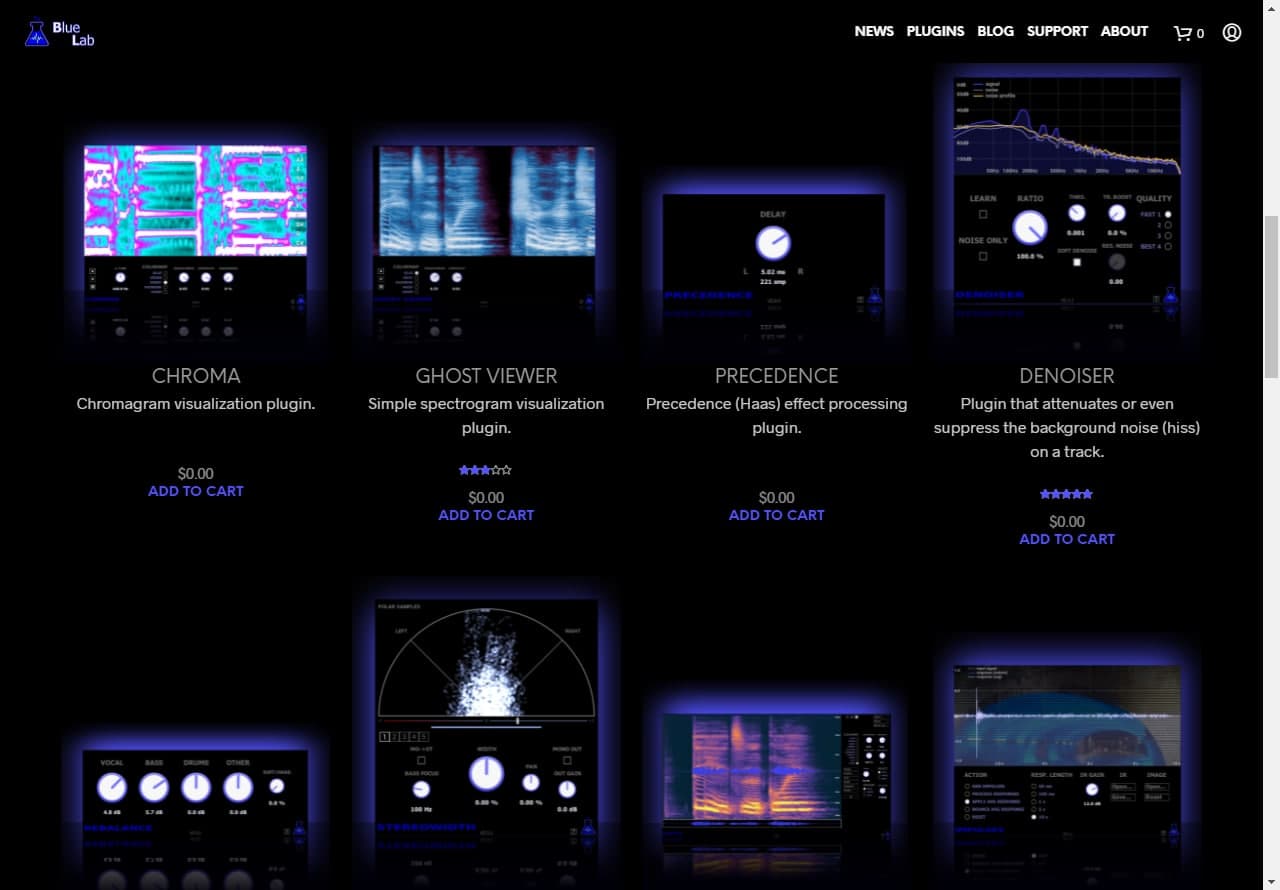Click the Ghost Viewer star rating
Image resolution: width=1280 pixels, height=890 pixels.
click(486, 470)
